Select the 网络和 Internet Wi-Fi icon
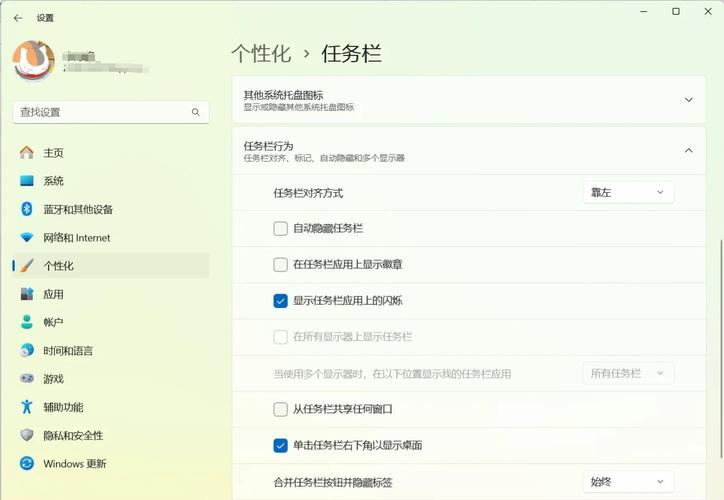The width and height of the screenshot is (724, 500). pyautogui.click(x=26, y=238)
